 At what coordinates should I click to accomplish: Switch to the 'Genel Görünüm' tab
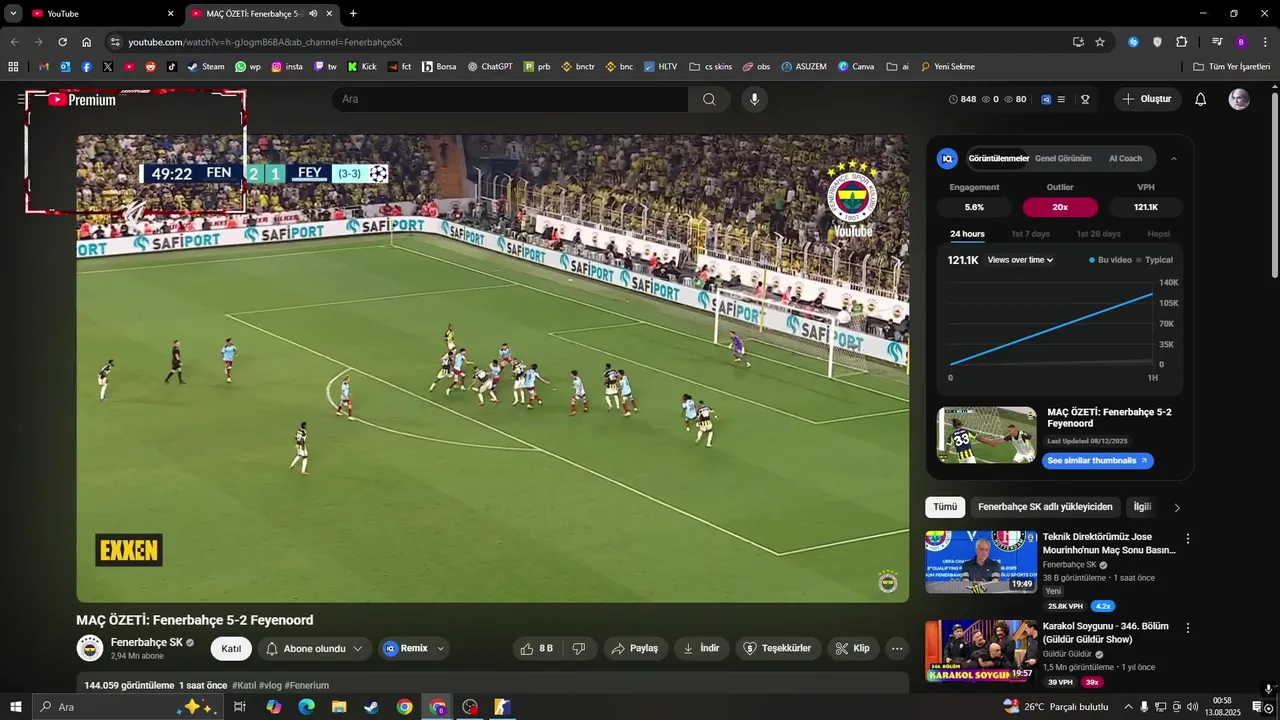point(1063,158)
